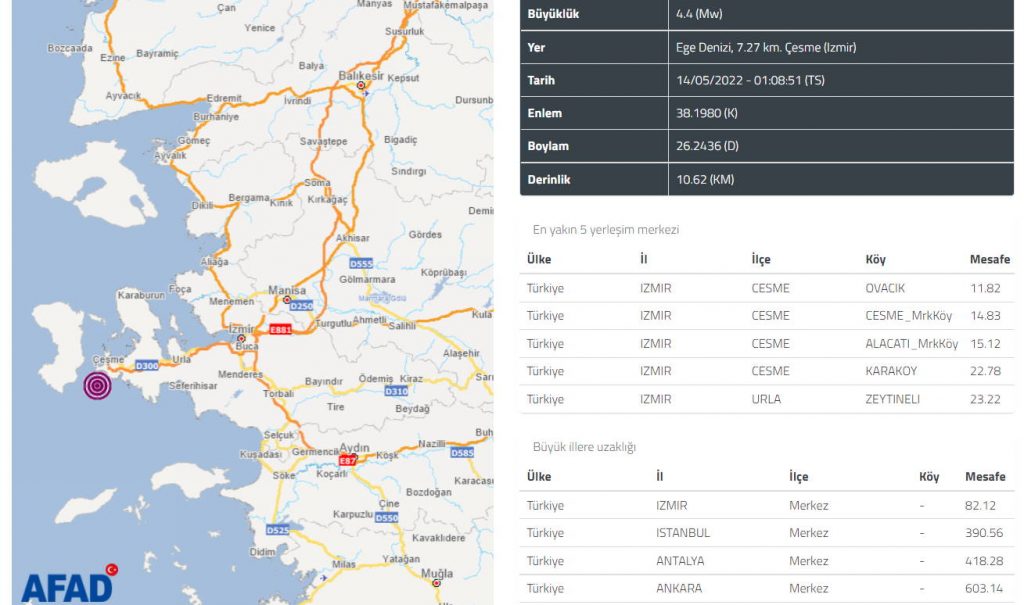Click the D525 road shield near Didim
This screenshot has height=605, width=1024.
(277, 529)
